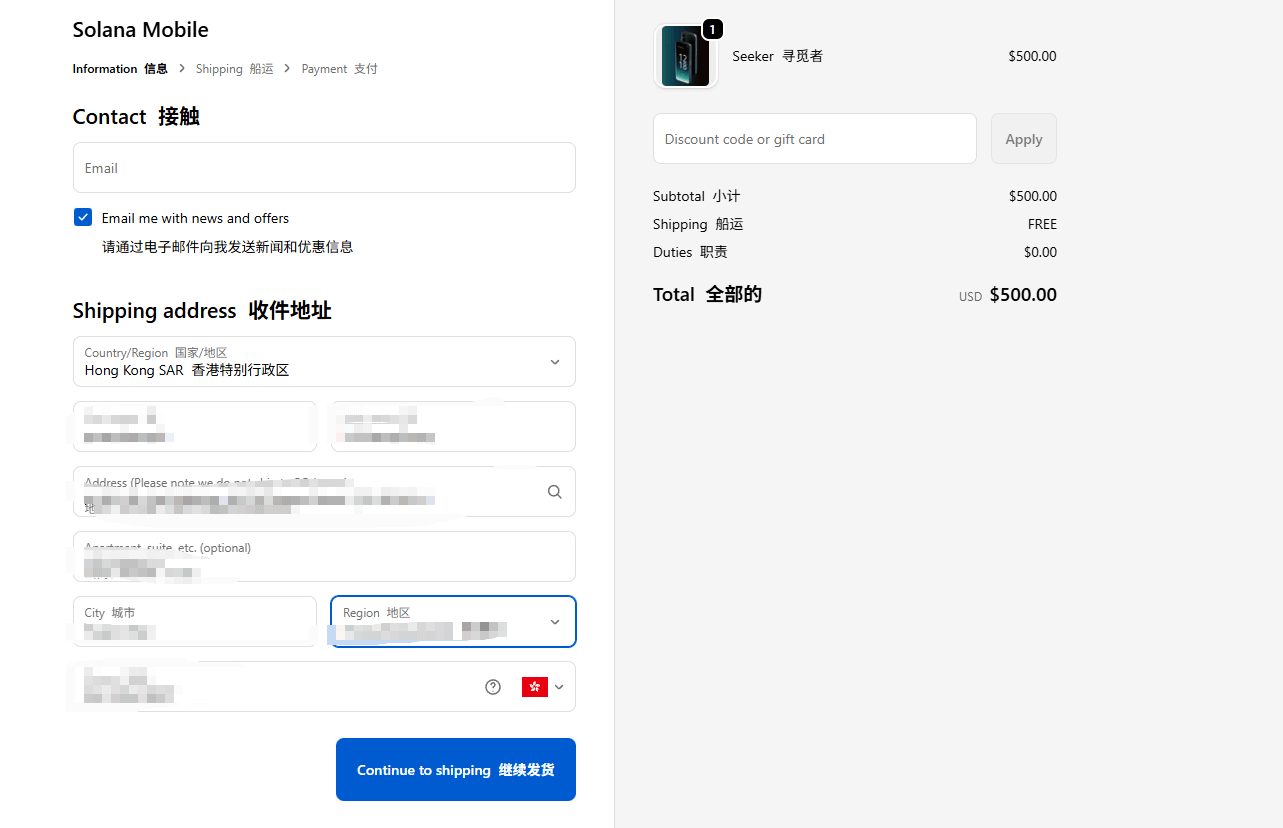
Task: Uncheck Email me with news and offers
Action: pyautogui.click(x=83, y=218)
